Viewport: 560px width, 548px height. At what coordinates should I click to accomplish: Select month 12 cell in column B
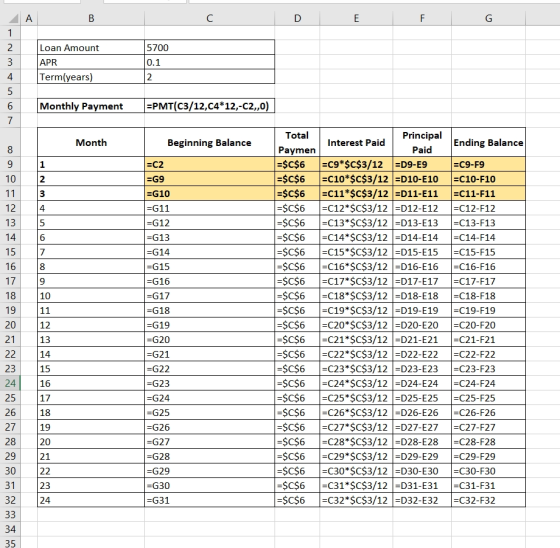tap(91, 325)
